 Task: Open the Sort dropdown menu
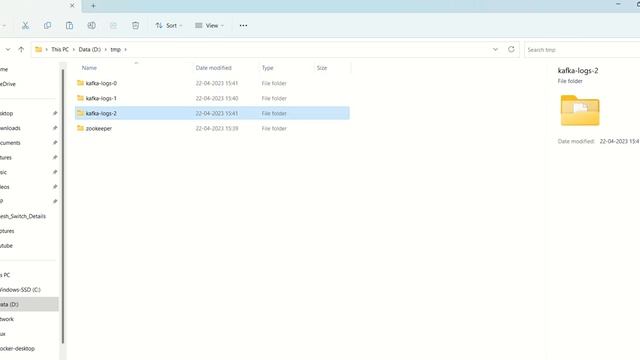(x=169, y=25)
